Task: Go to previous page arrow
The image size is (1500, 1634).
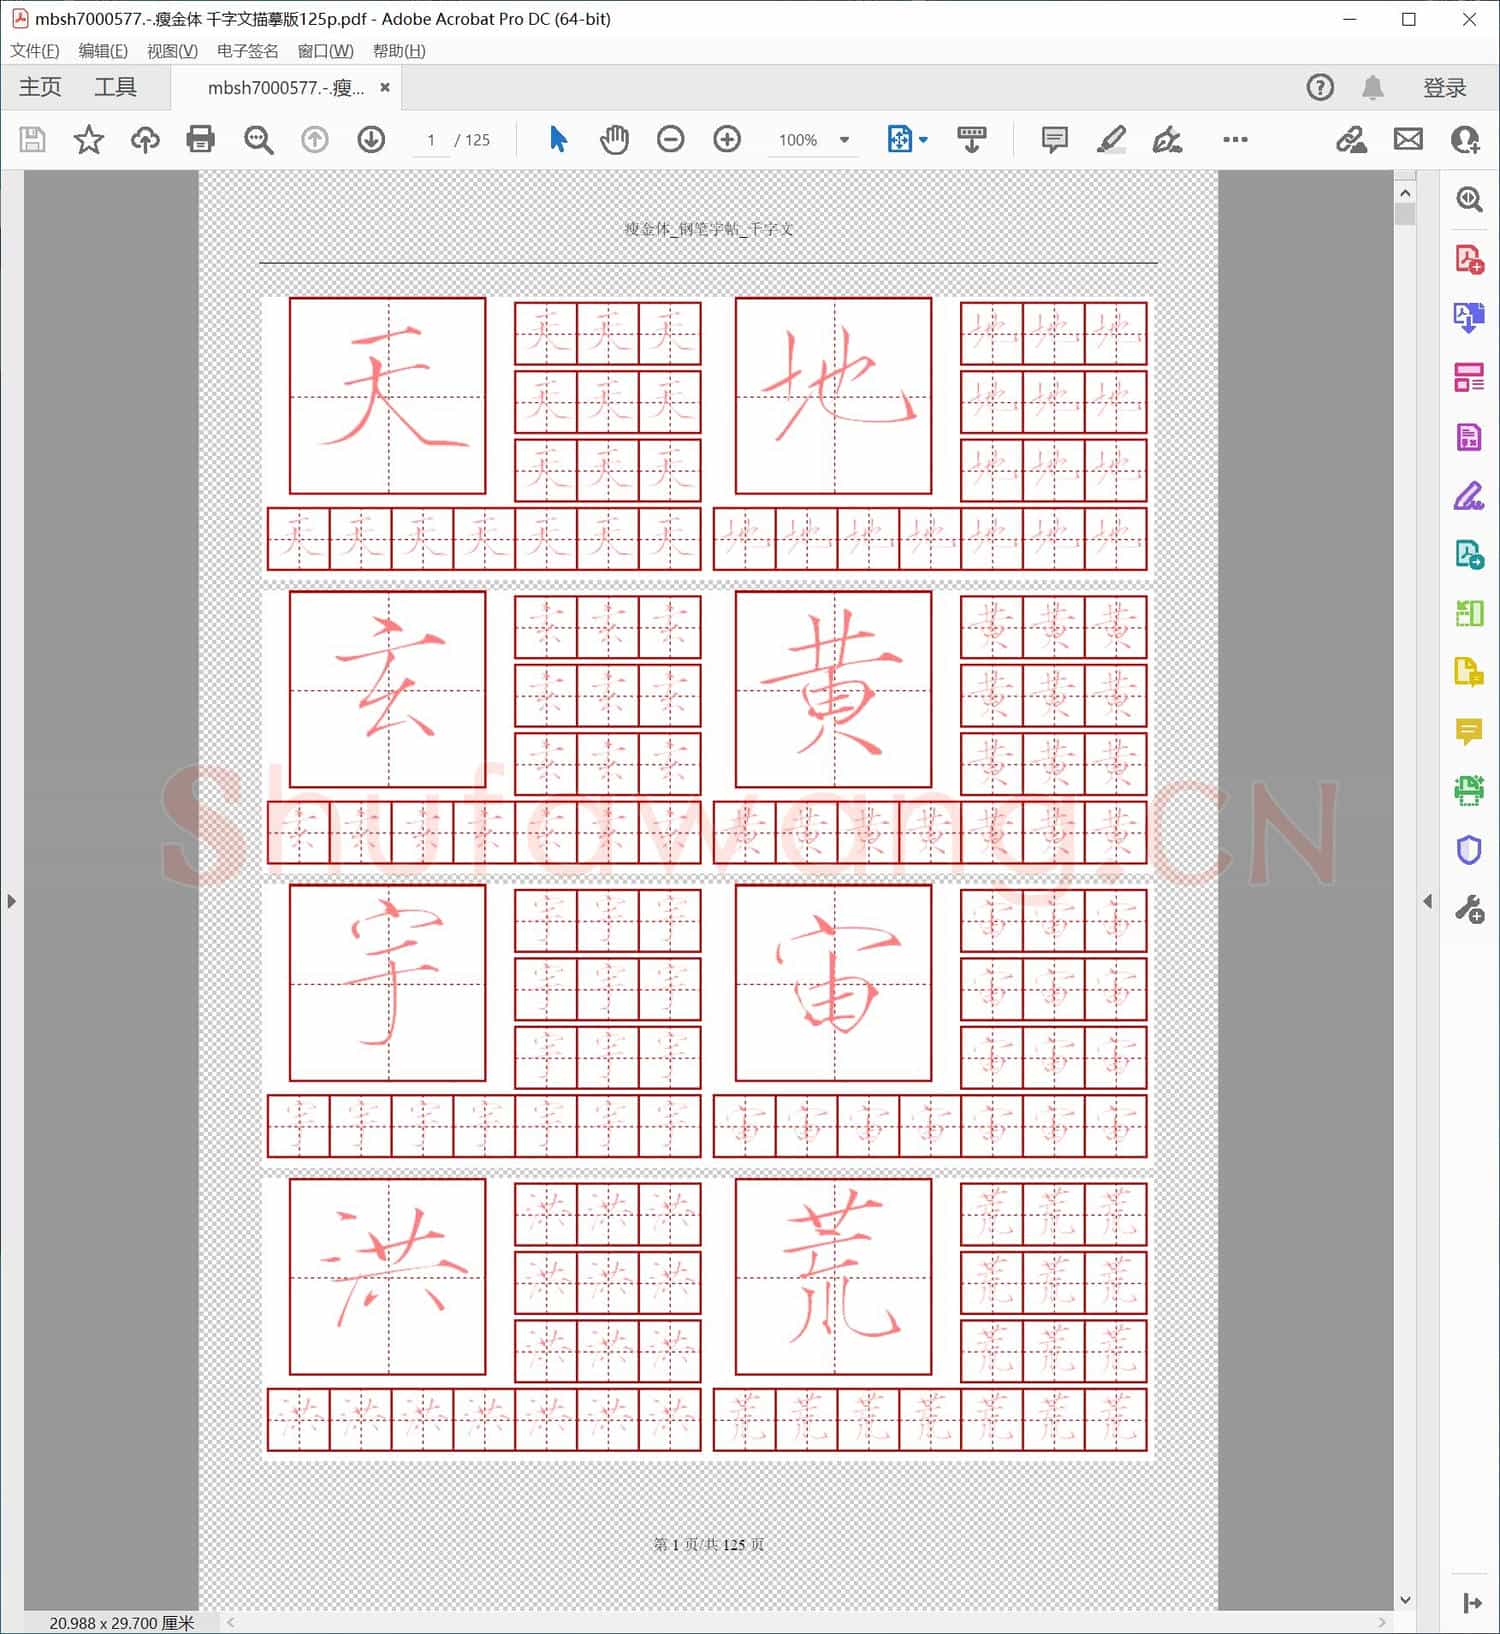Action: click(x=315, y=140)
